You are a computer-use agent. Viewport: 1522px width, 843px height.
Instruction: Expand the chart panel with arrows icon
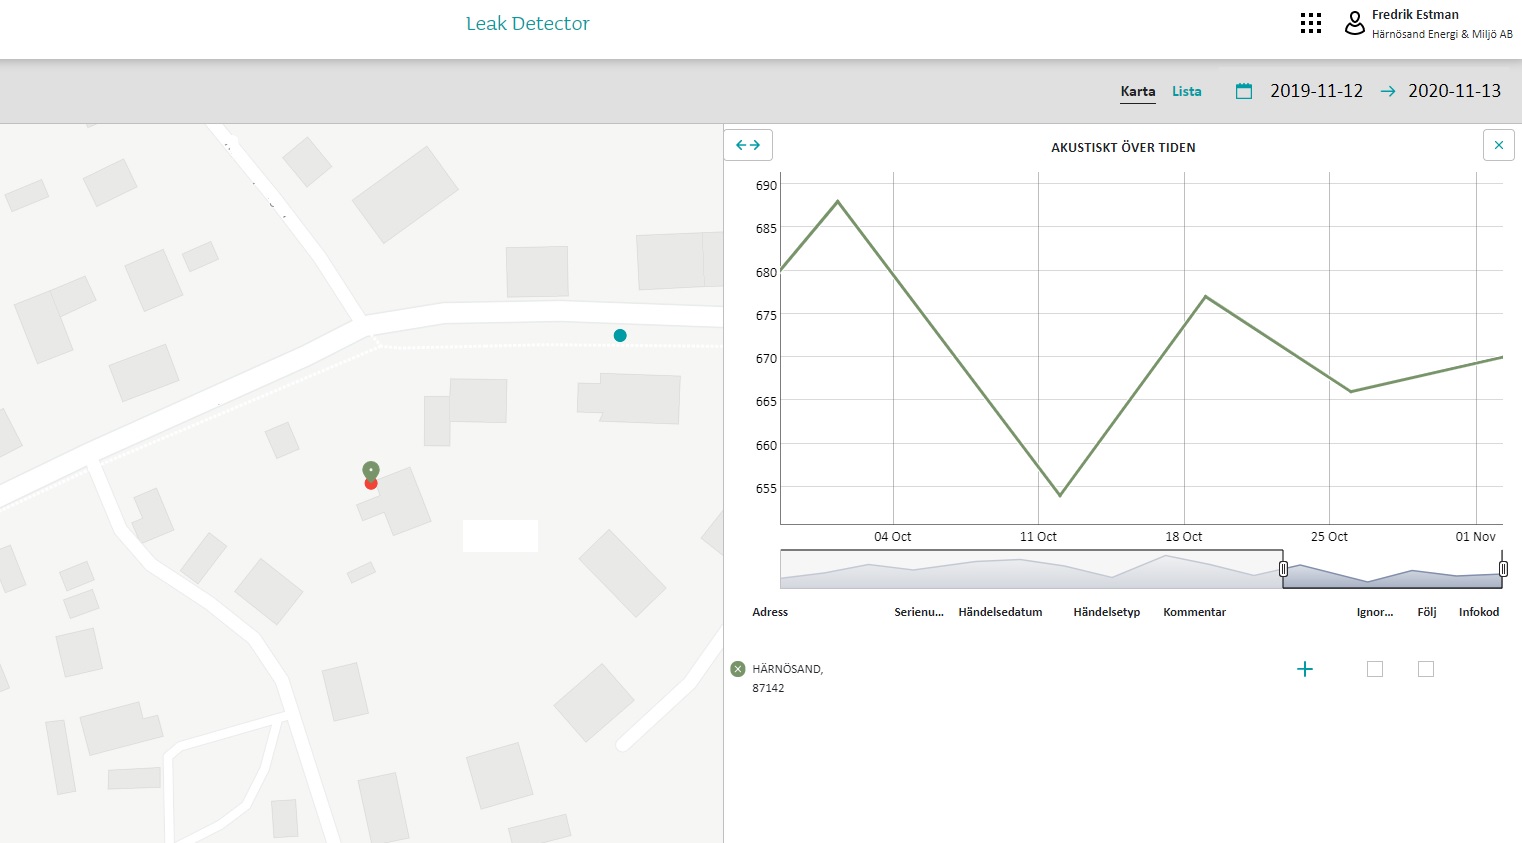pos(748,145)
